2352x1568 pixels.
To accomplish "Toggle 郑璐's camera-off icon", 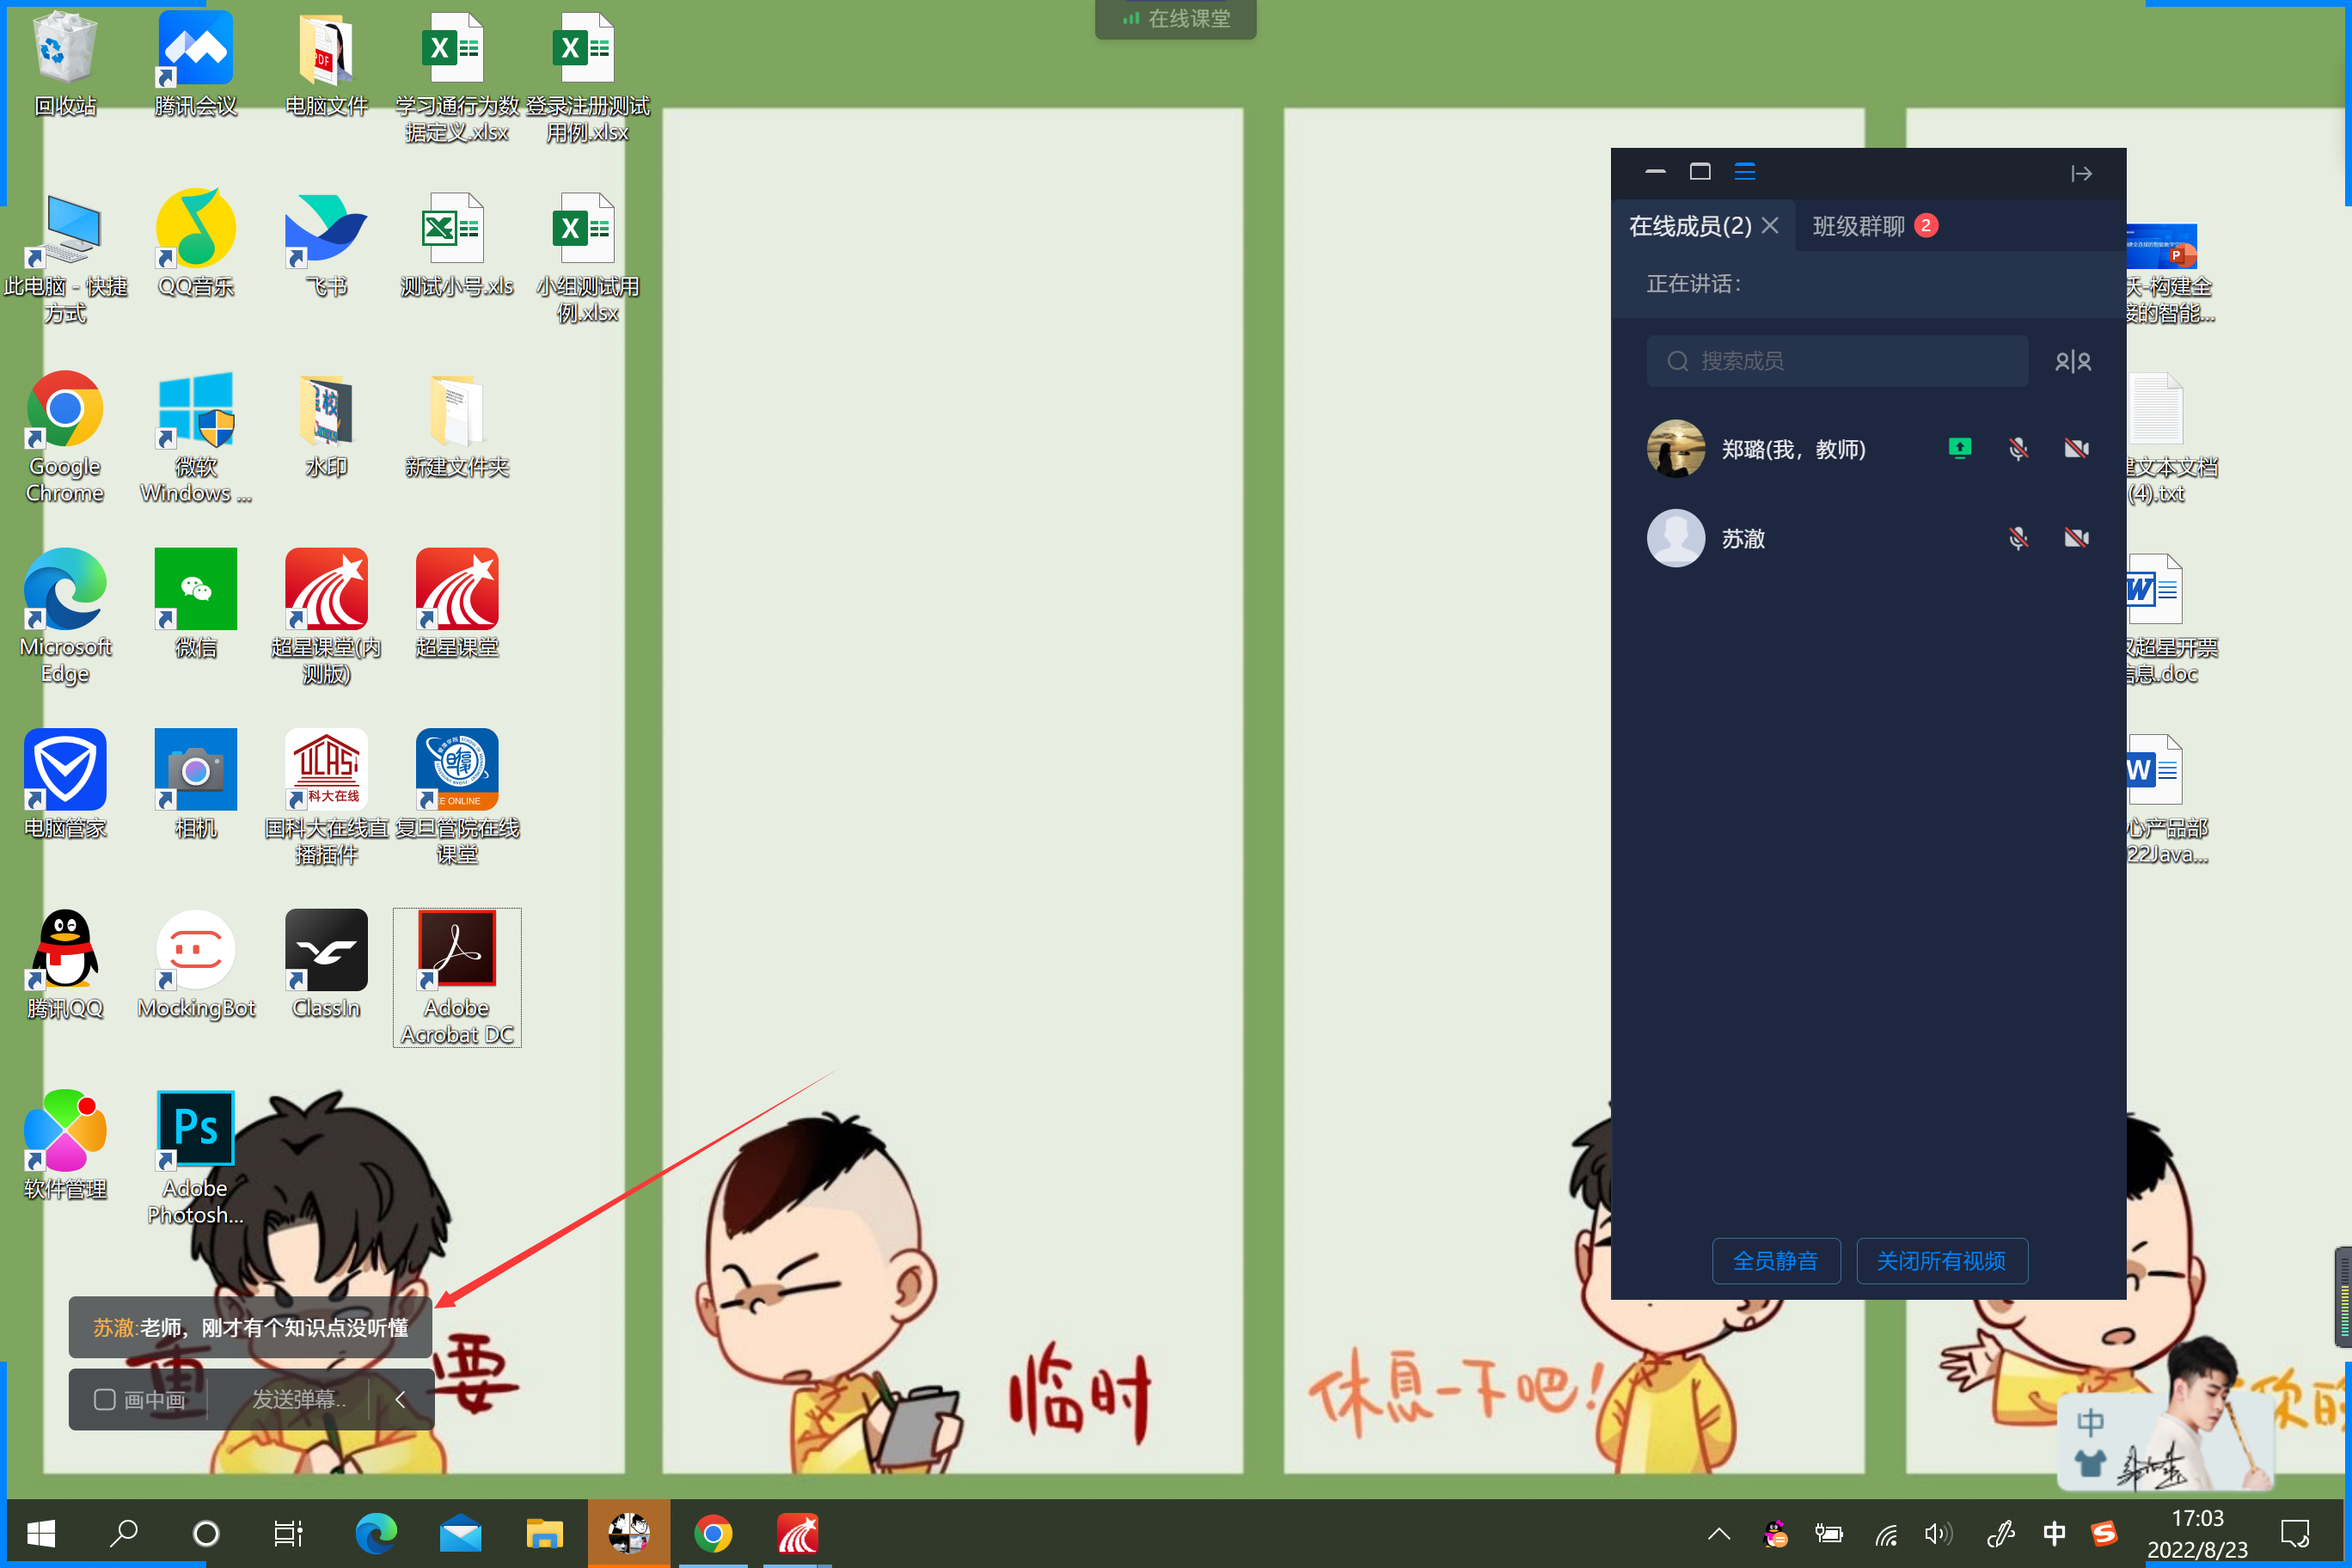I will tap(2076, 449).
